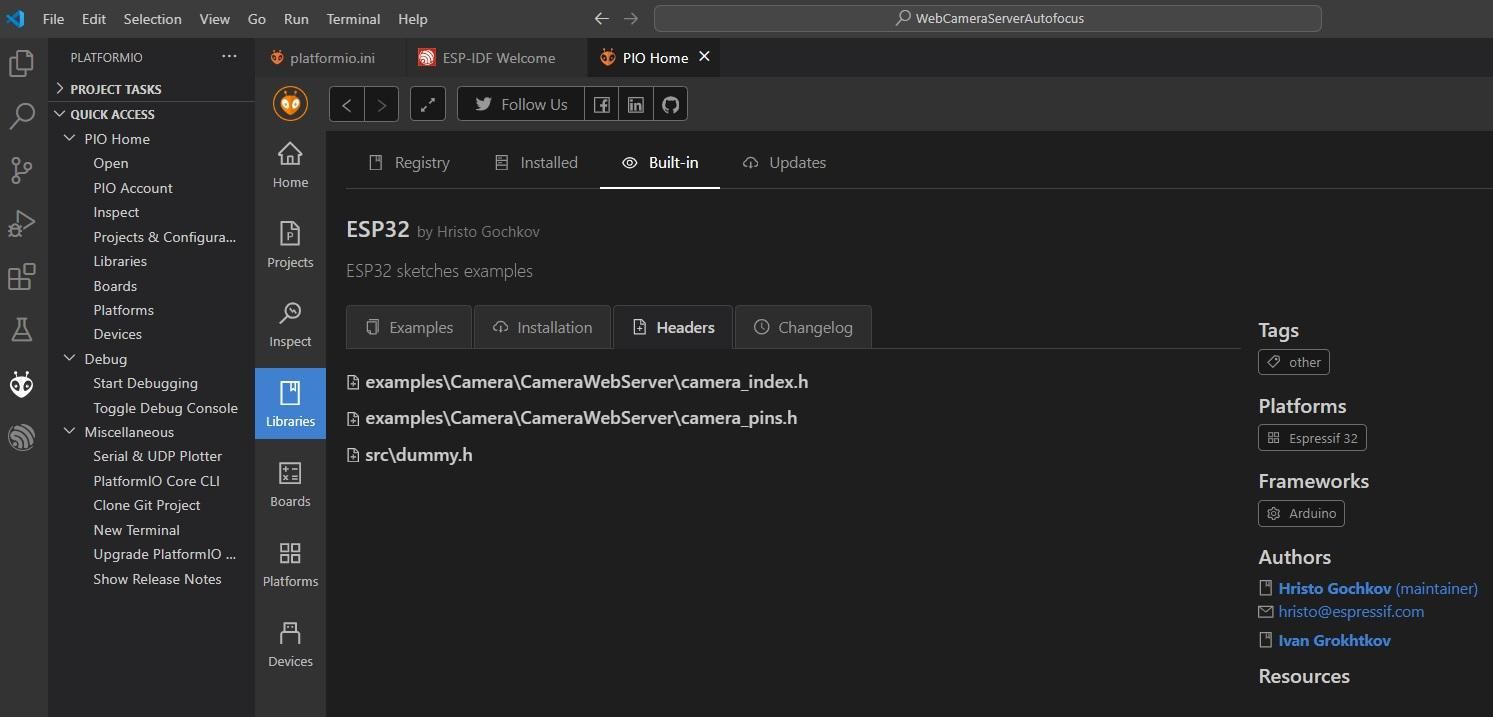1493x717 pixels.
Task: Open src\dummy.h header entry
Action: tap(419, 455)
